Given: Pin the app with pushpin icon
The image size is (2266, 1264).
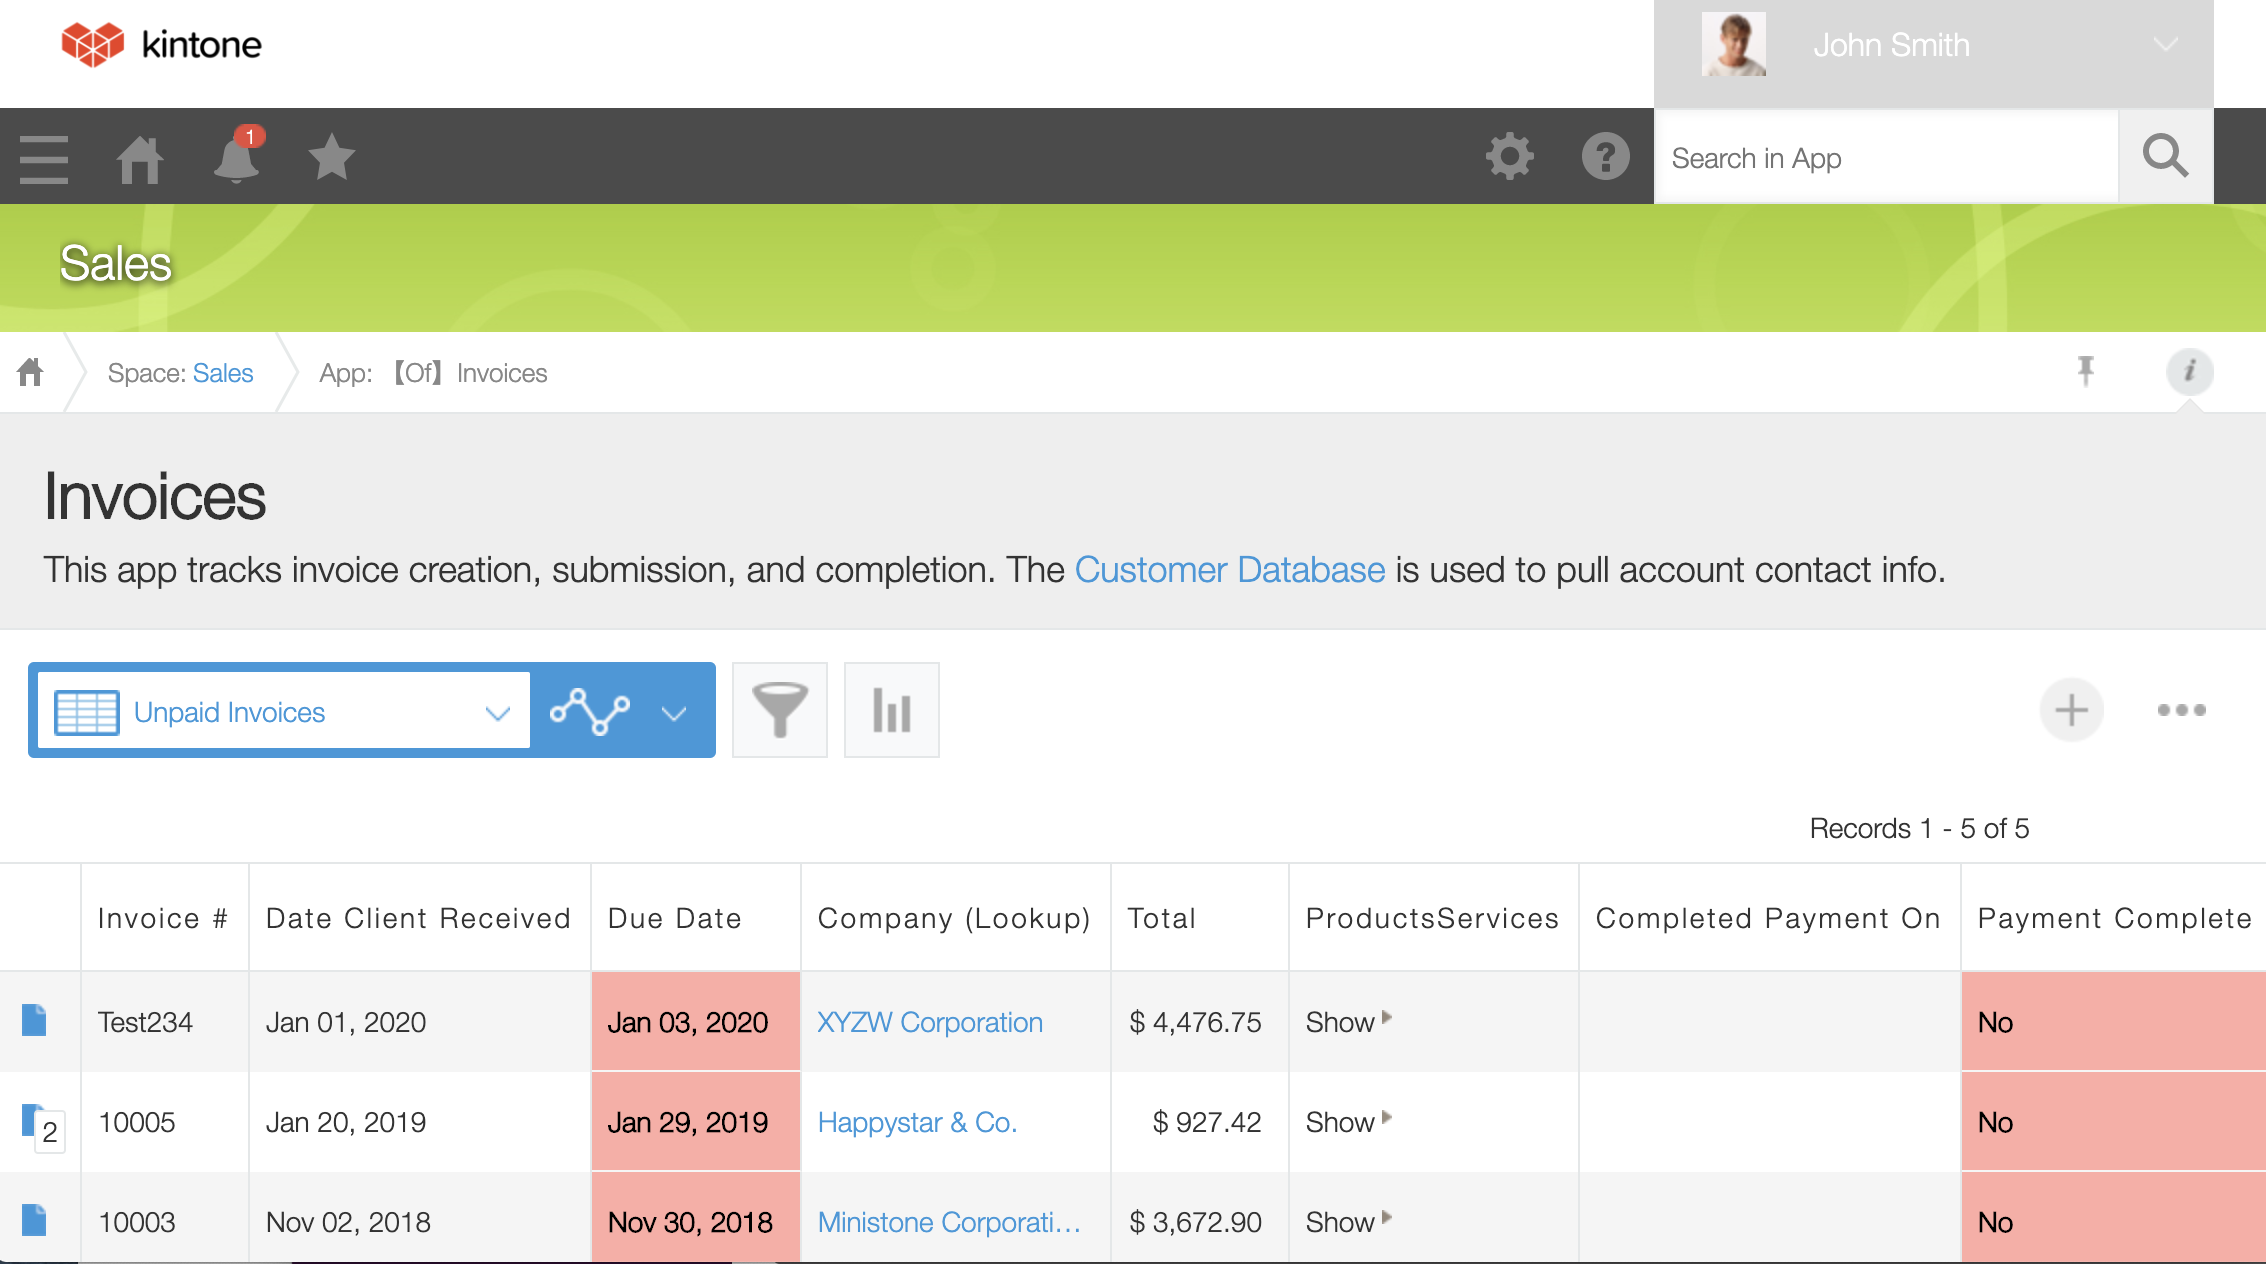Looking at the screenshot, I should click(2085, 371).
